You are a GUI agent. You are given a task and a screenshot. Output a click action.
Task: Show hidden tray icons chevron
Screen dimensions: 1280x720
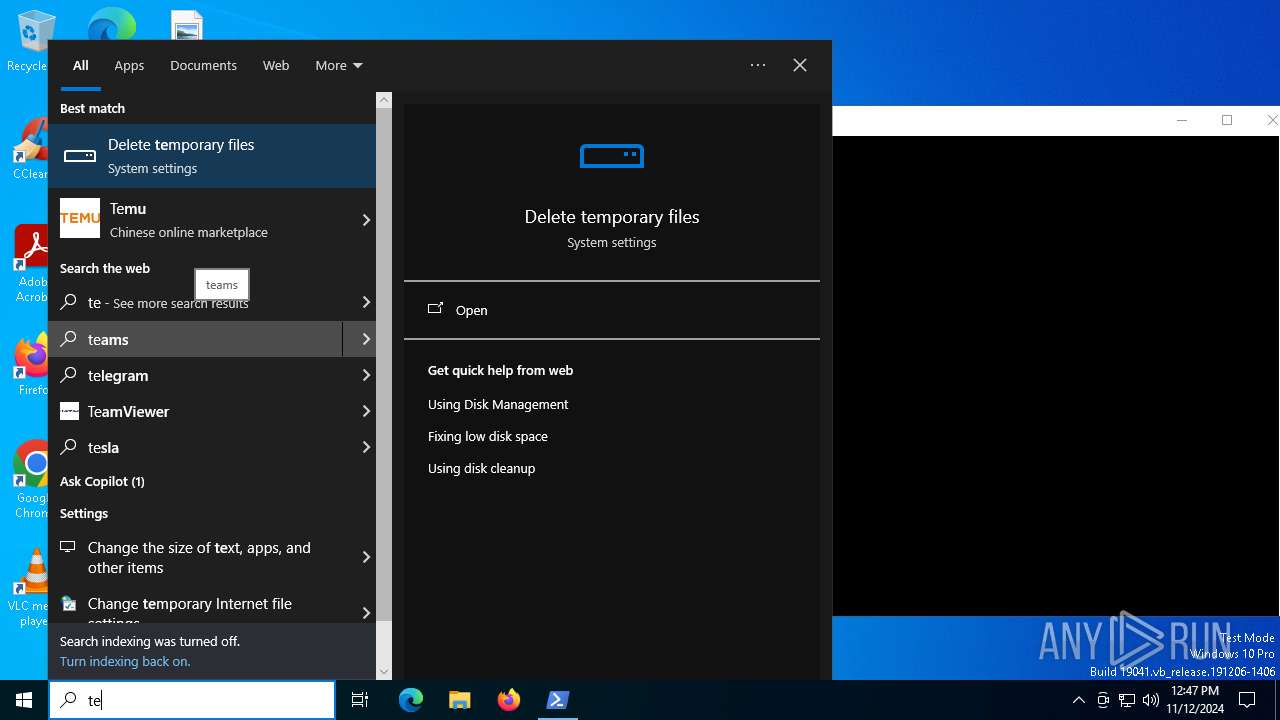pyautogui.click(x=1078, y=700)
